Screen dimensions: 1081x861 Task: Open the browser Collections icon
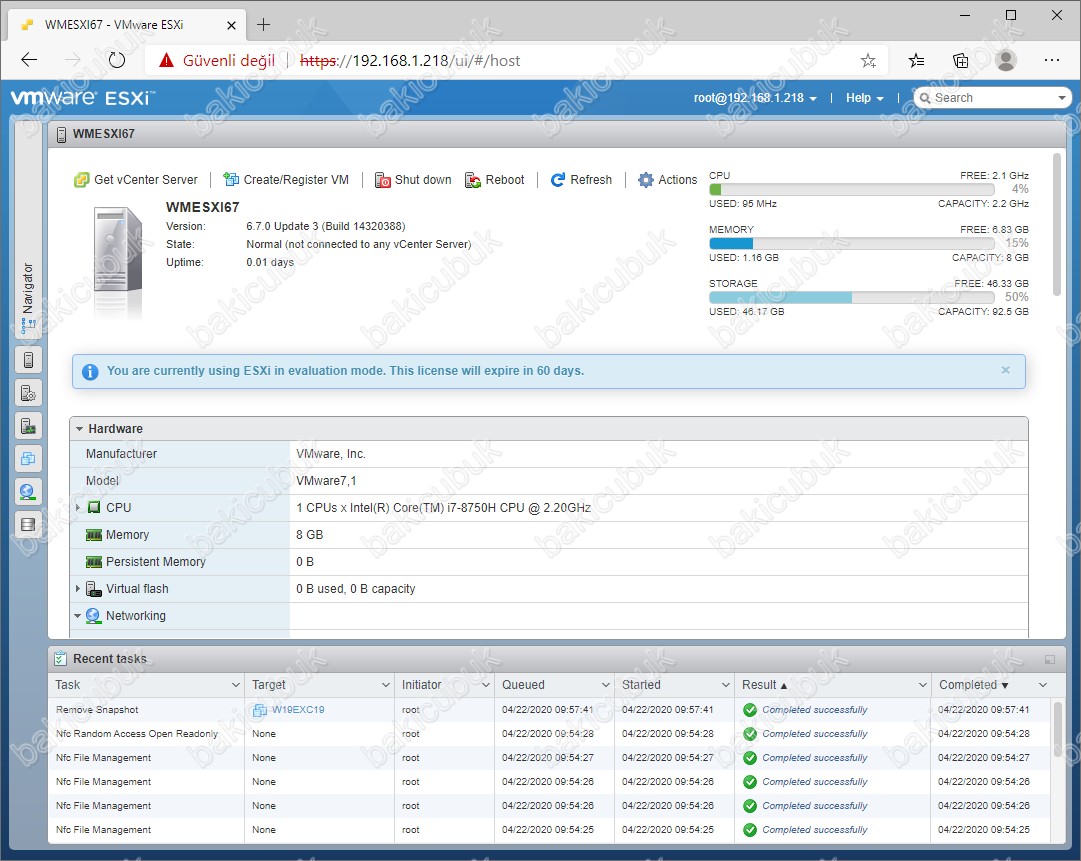(x=960, y=61)
